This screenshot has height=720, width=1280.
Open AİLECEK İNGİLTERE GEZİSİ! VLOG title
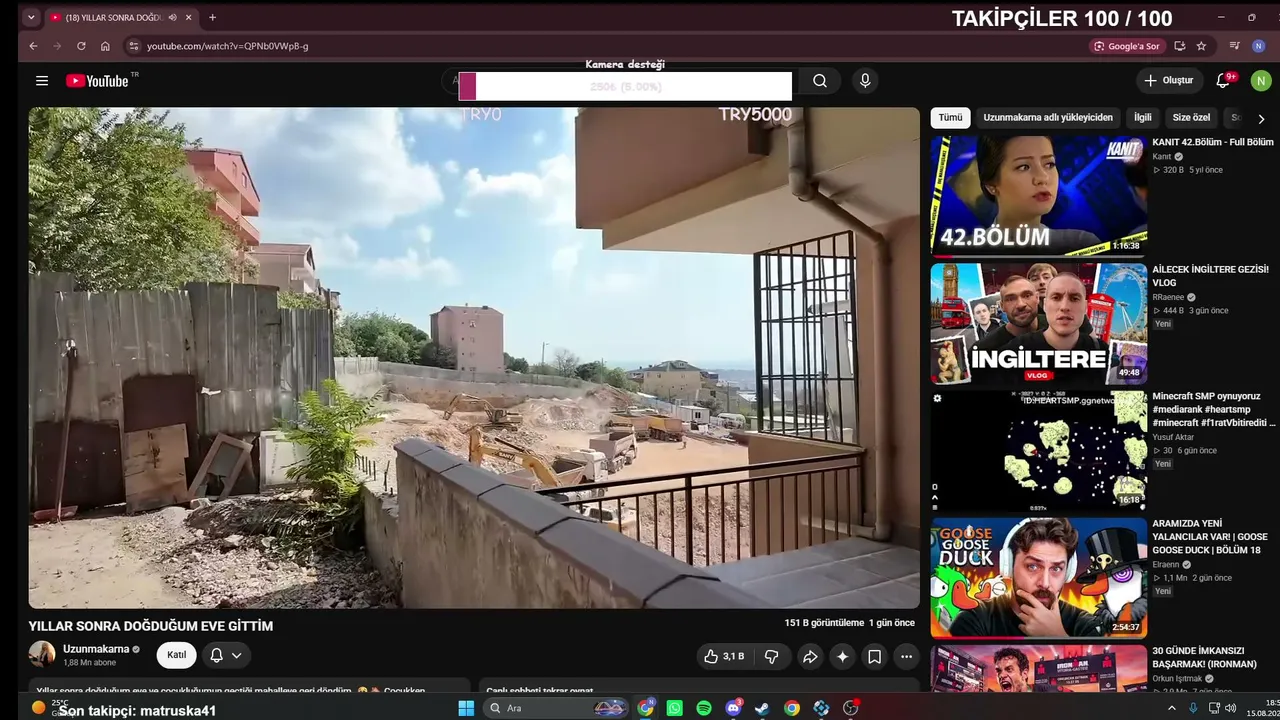[x=1211, y=276]
